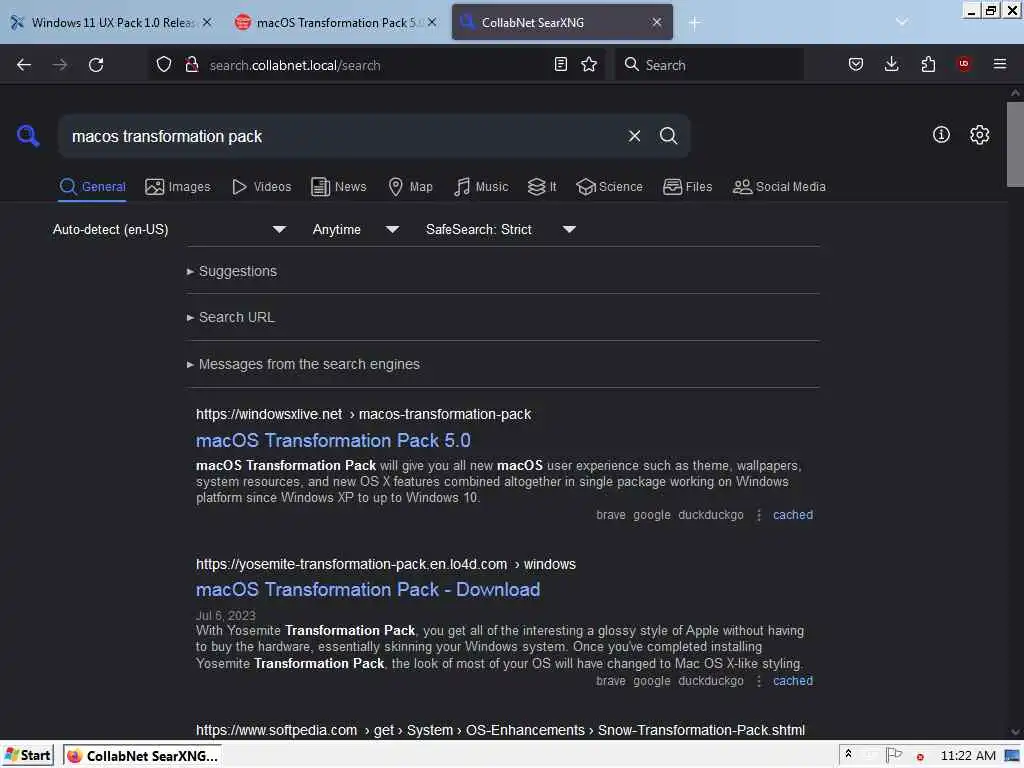Click the softpedia.com result URL
The image size is (1024, 768).
(500, 730)
